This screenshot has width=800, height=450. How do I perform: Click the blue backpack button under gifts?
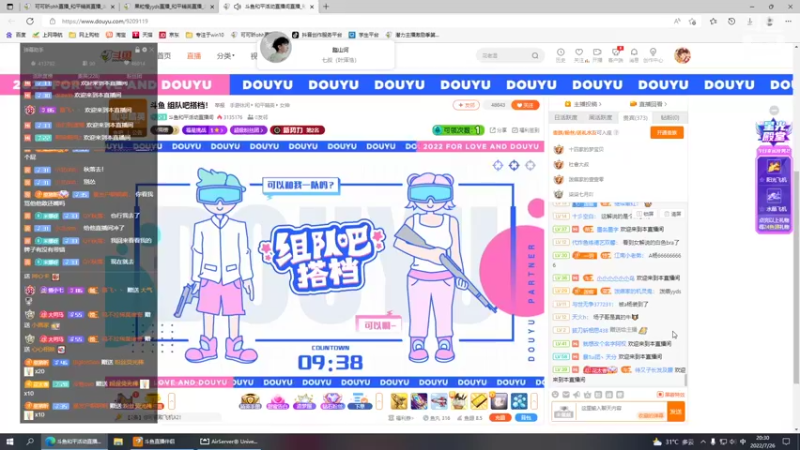[526, 418]
